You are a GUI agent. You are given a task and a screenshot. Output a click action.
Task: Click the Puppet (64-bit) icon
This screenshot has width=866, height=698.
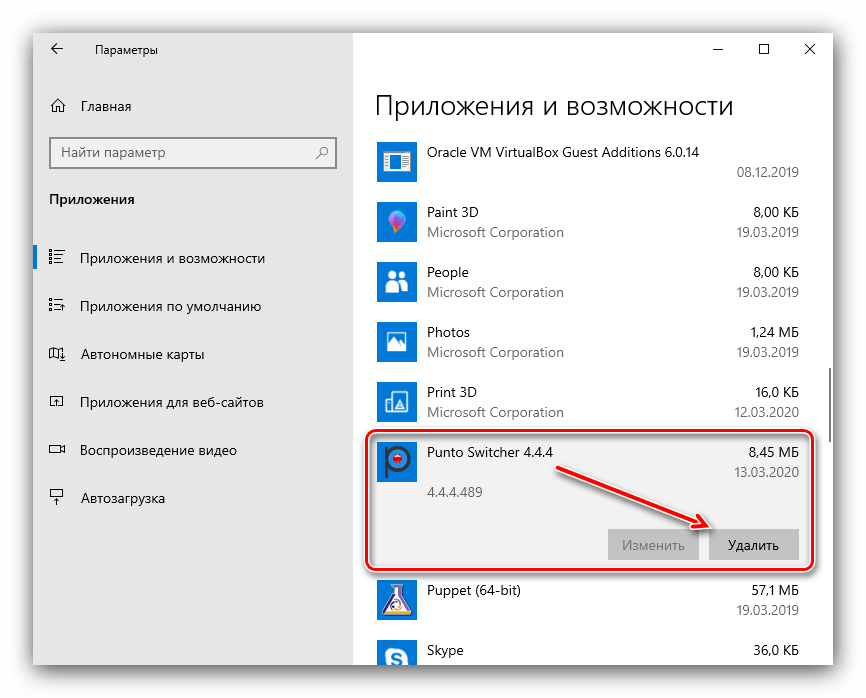(x=396, y=600)
